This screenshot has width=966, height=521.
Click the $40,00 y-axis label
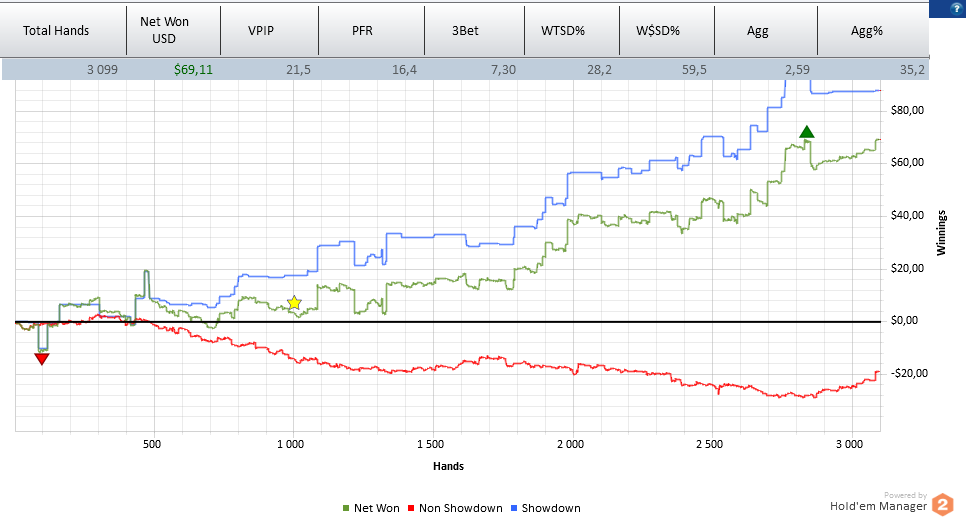click(x=907, y=216)
